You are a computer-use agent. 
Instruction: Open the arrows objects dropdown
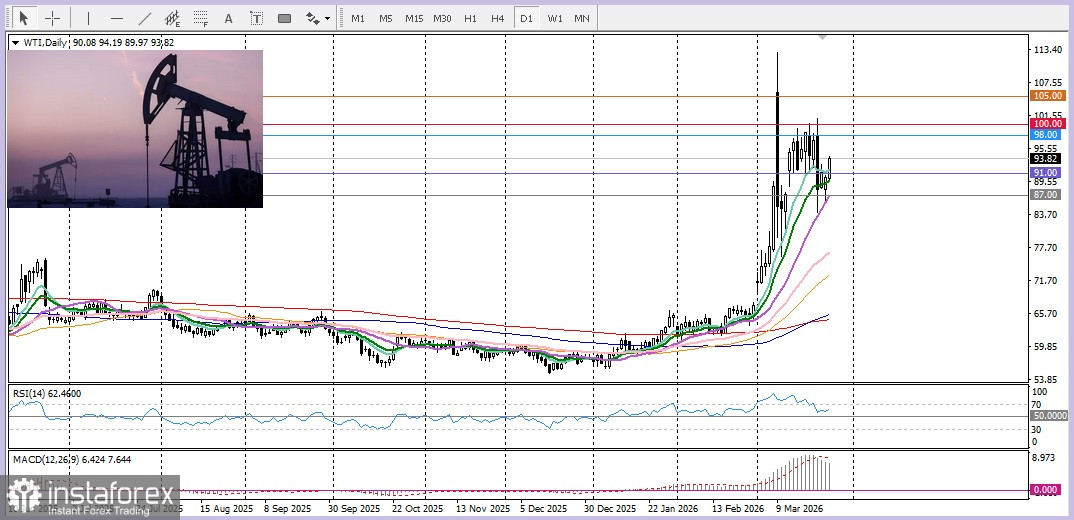tap(317, 18)
